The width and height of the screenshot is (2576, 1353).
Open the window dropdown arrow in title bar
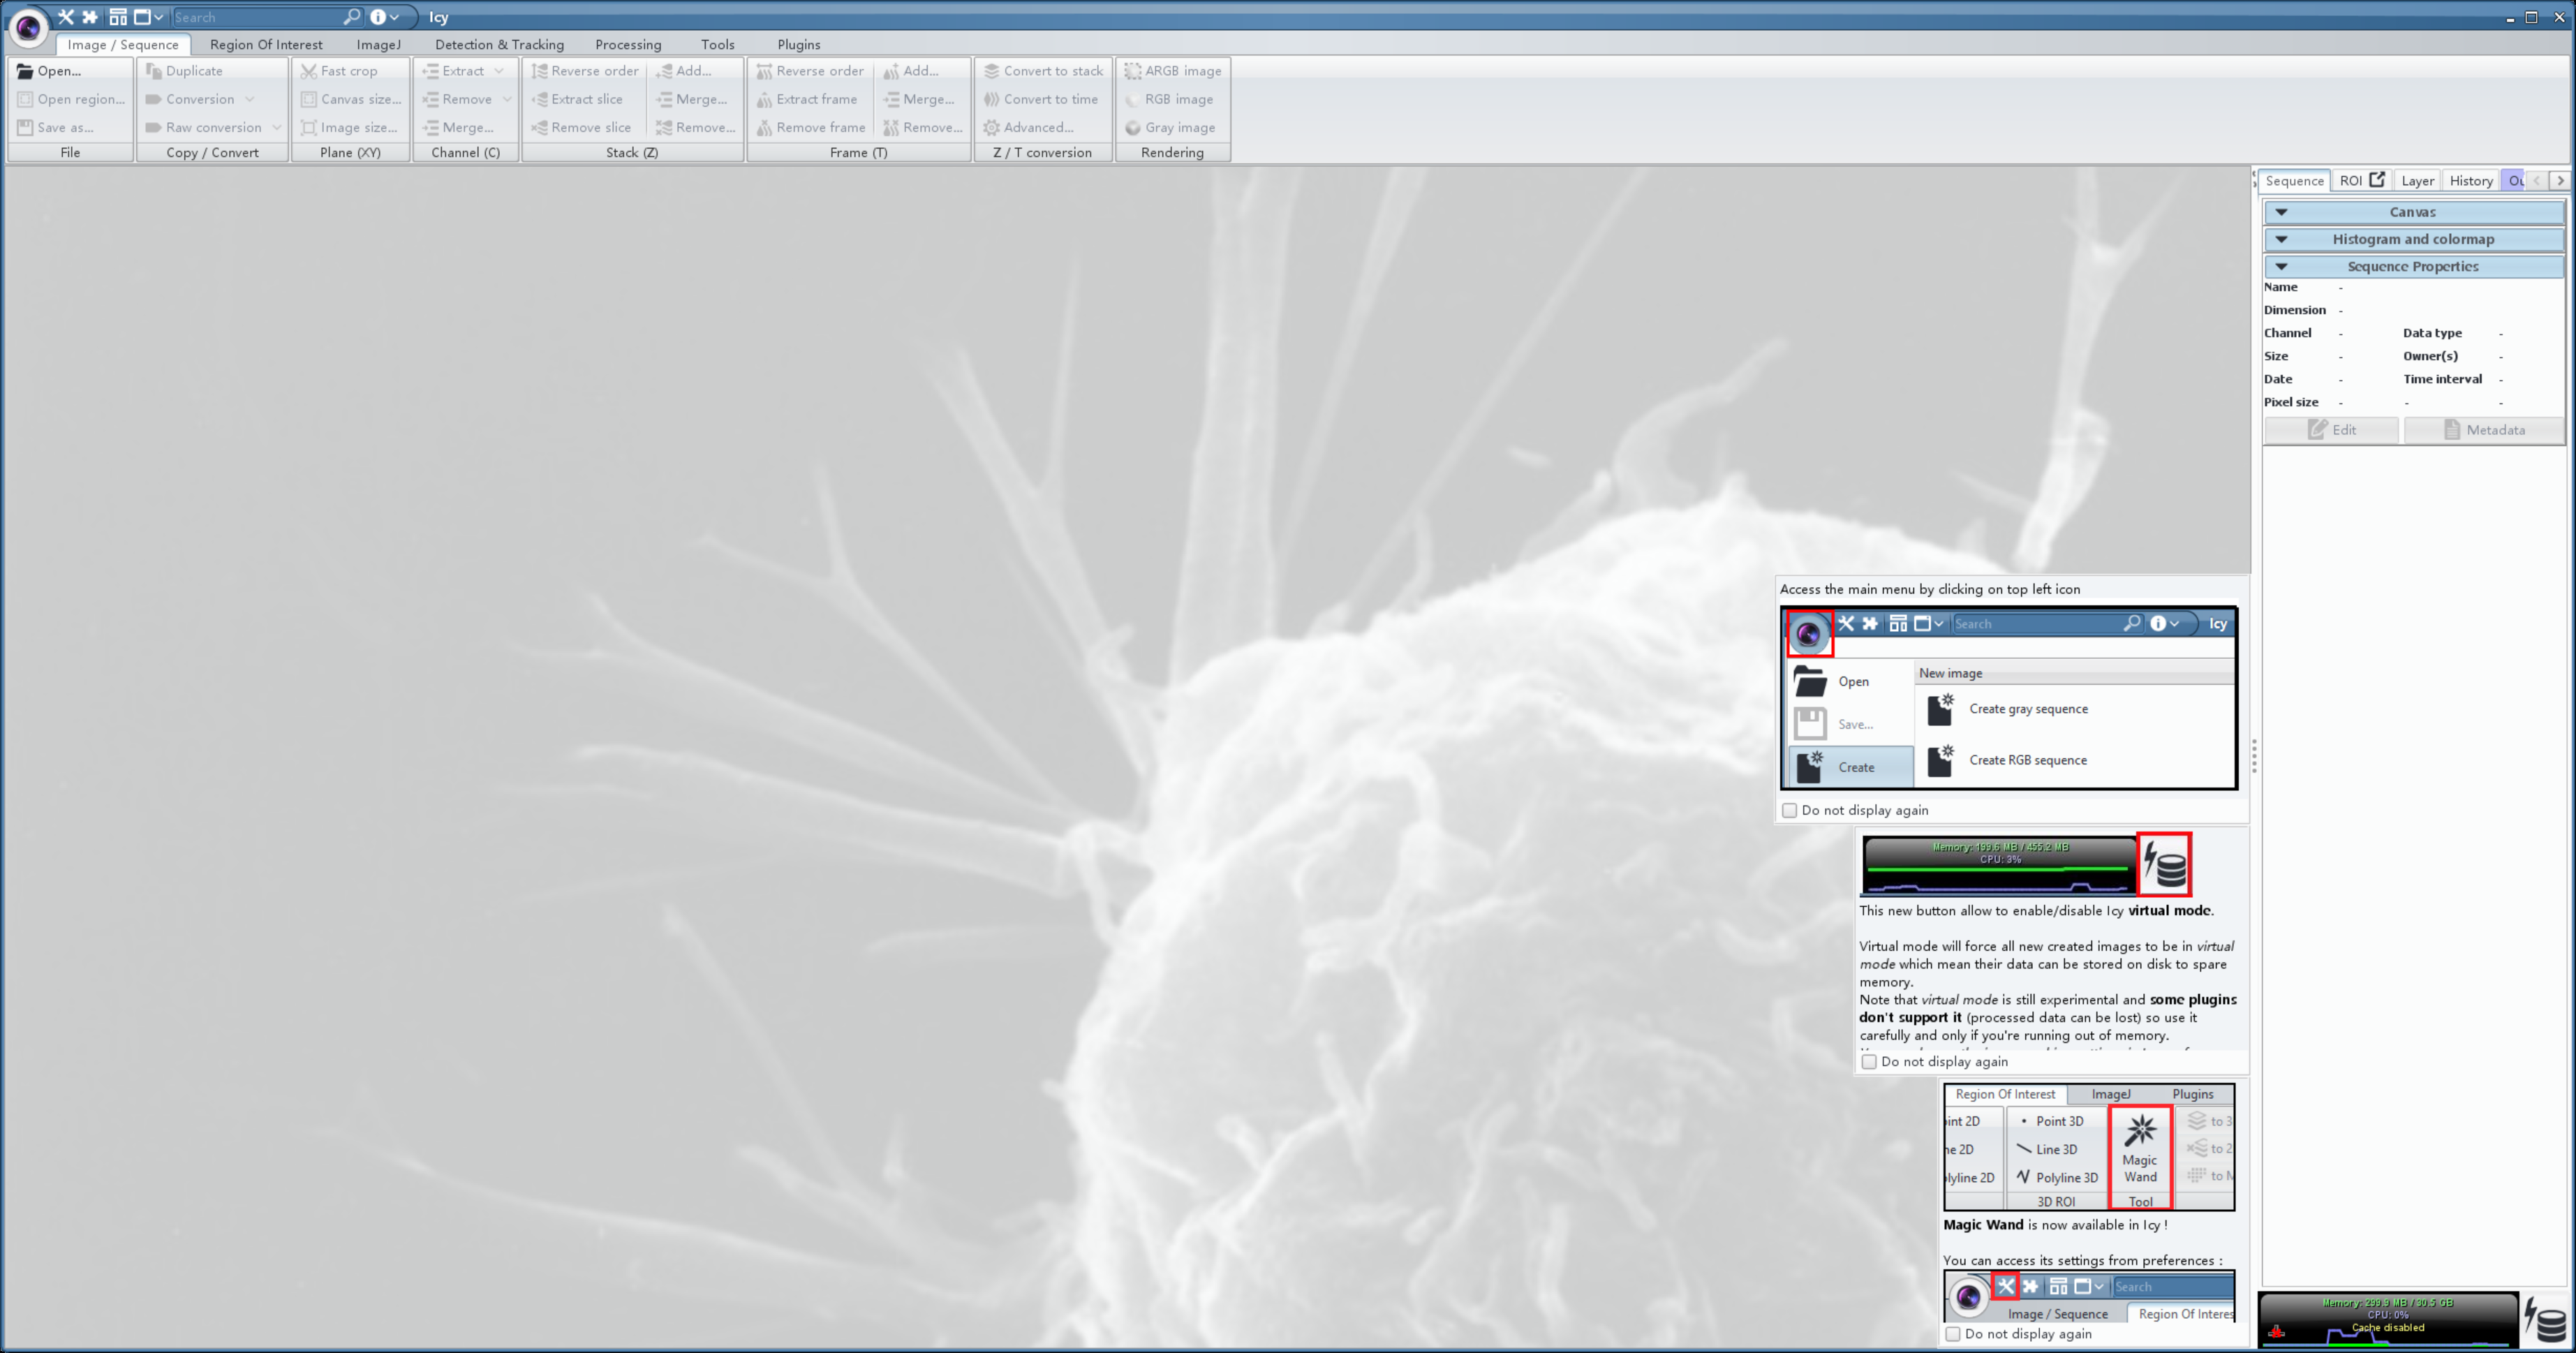tap(158, 17)
